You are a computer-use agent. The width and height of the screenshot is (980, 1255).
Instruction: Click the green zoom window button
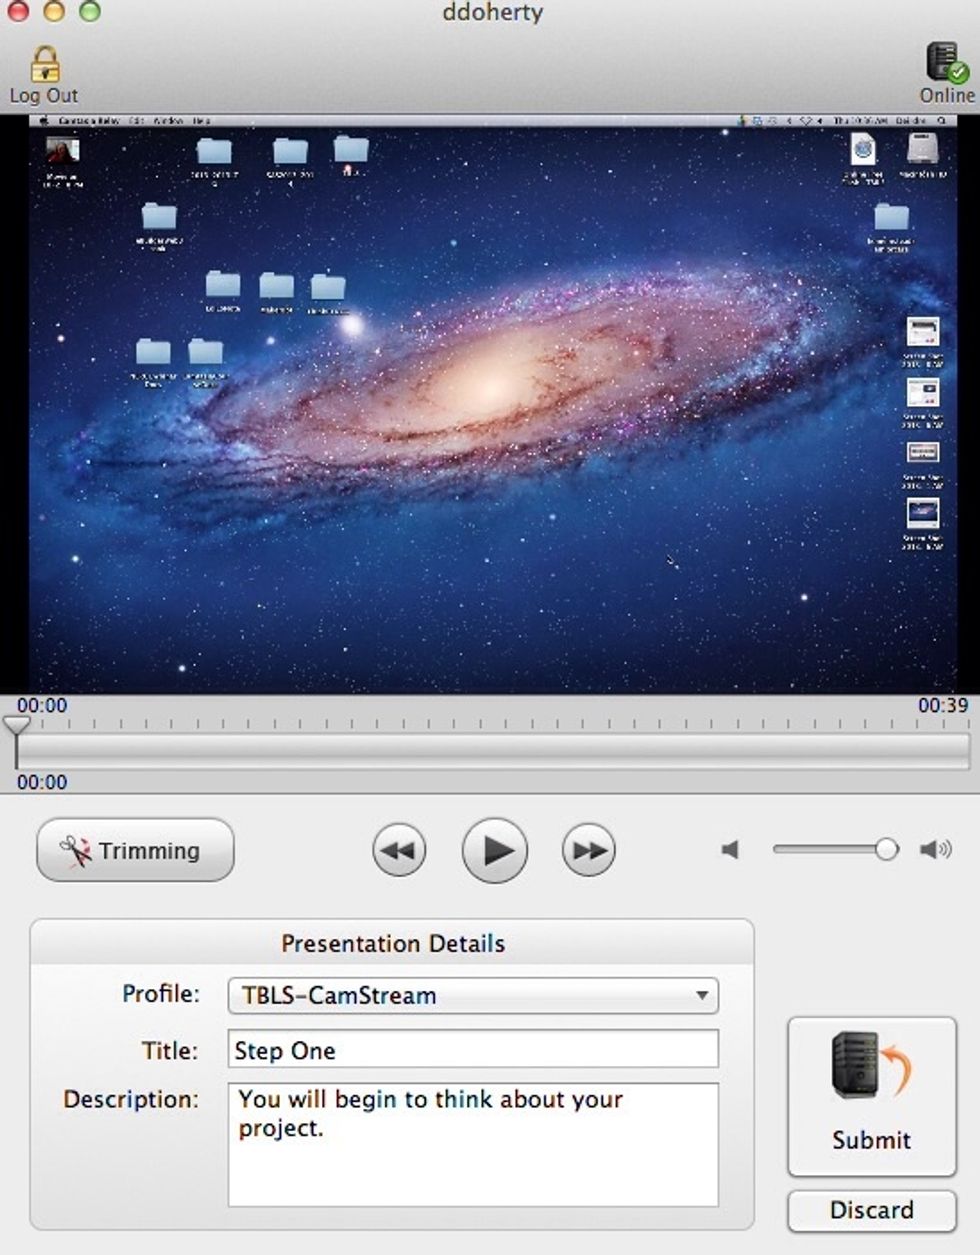pyautogui.click(x=90, y=12)
